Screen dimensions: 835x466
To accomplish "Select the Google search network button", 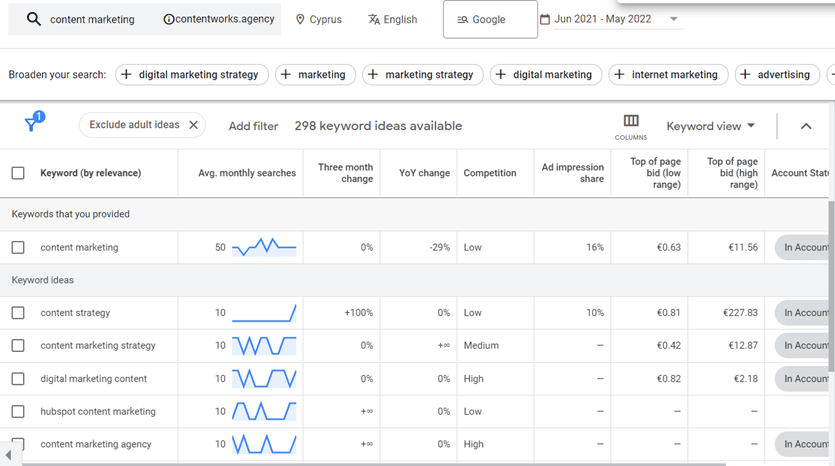I will tap(490, 19).
